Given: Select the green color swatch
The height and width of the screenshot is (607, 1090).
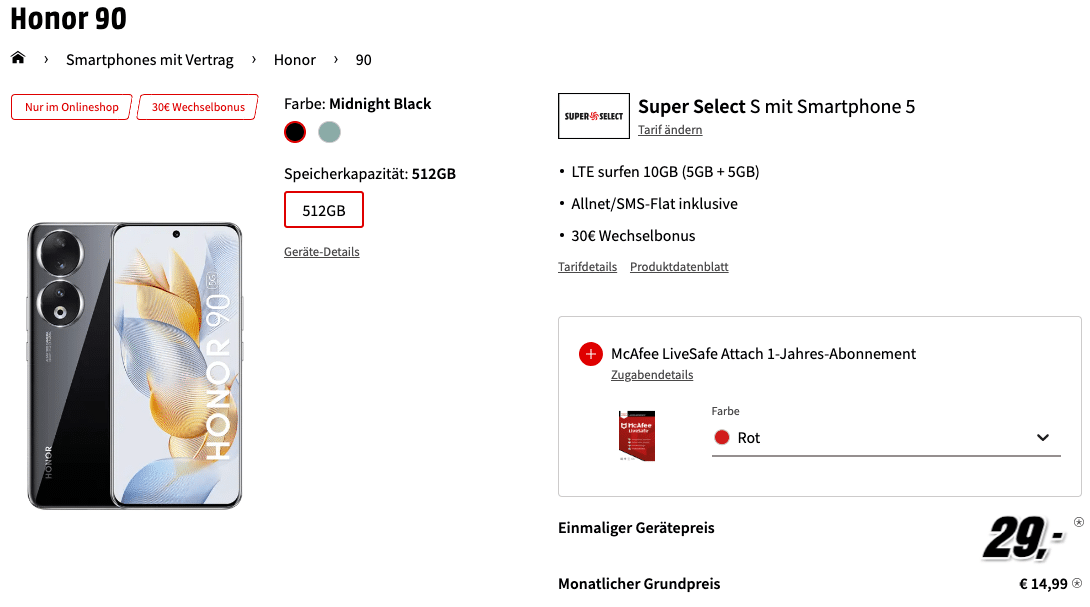Looking at the screenshot, I should 330,132.
